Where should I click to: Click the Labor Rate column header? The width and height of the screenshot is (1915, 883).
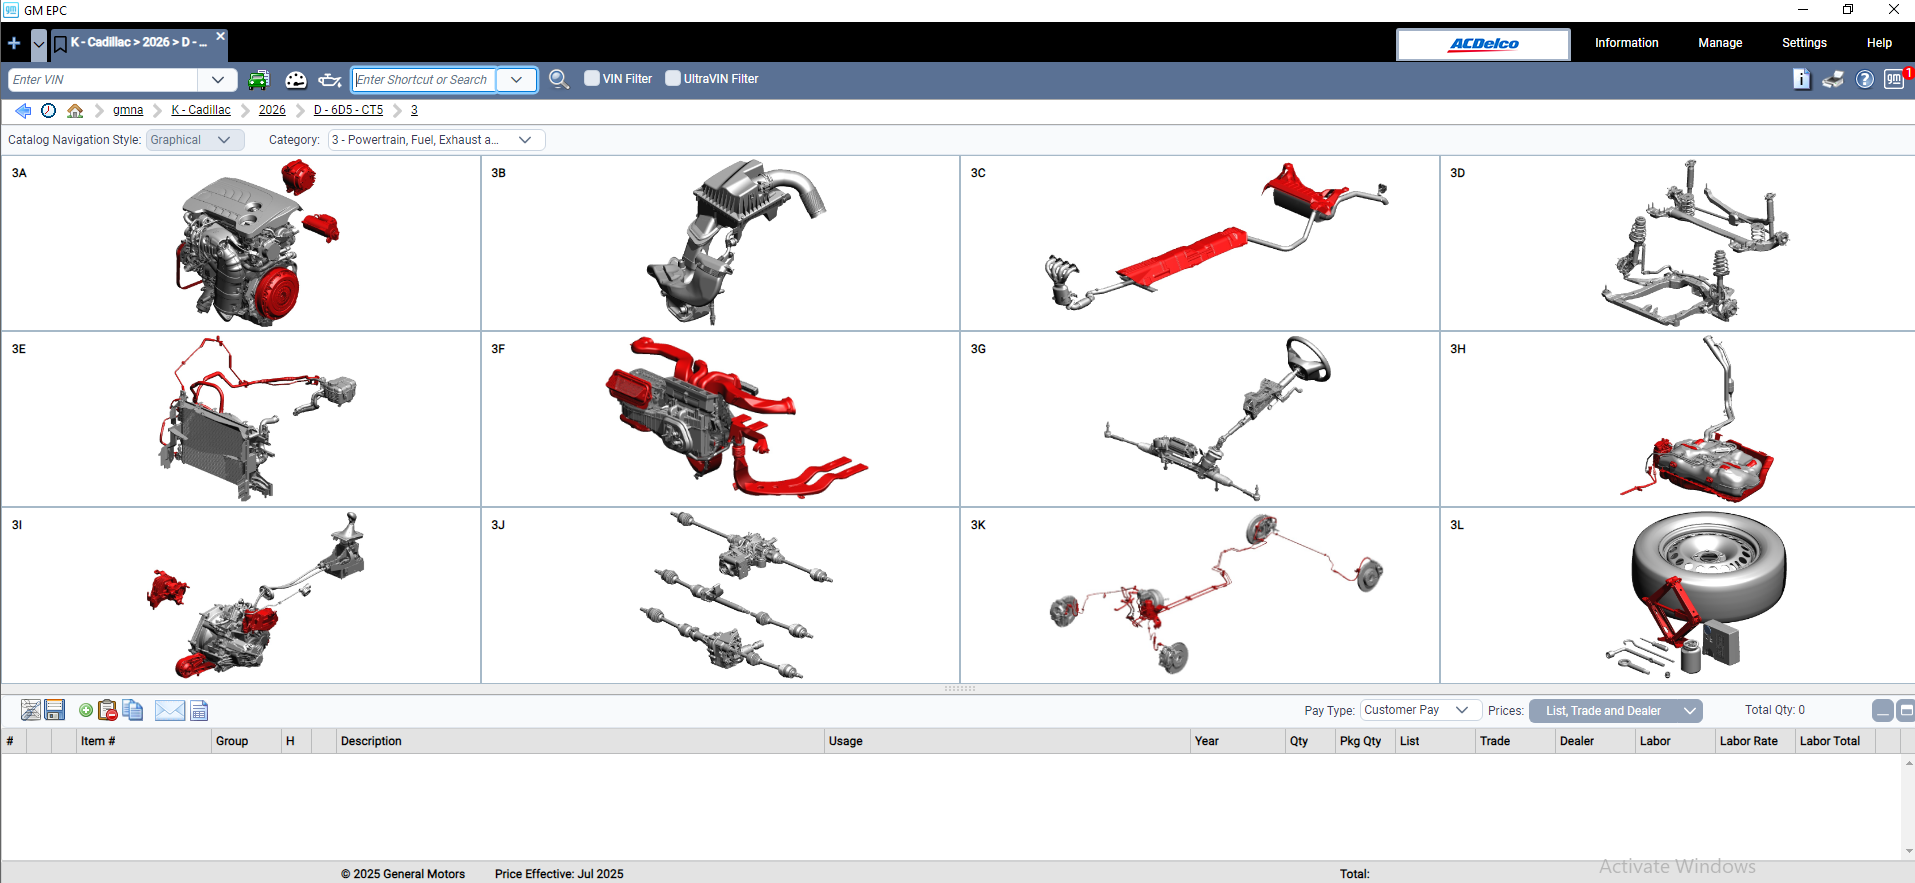click(x=1755, y=741)
